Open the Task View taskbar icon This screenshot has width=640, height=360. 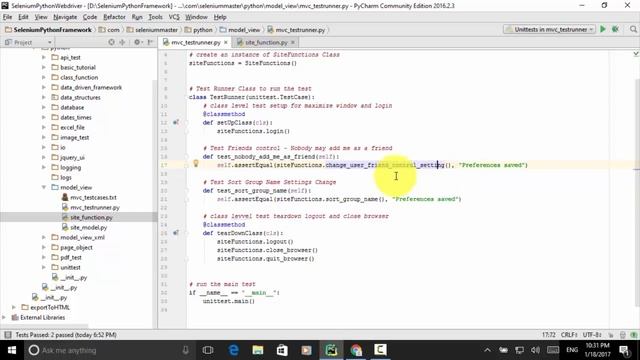[208, 350]
